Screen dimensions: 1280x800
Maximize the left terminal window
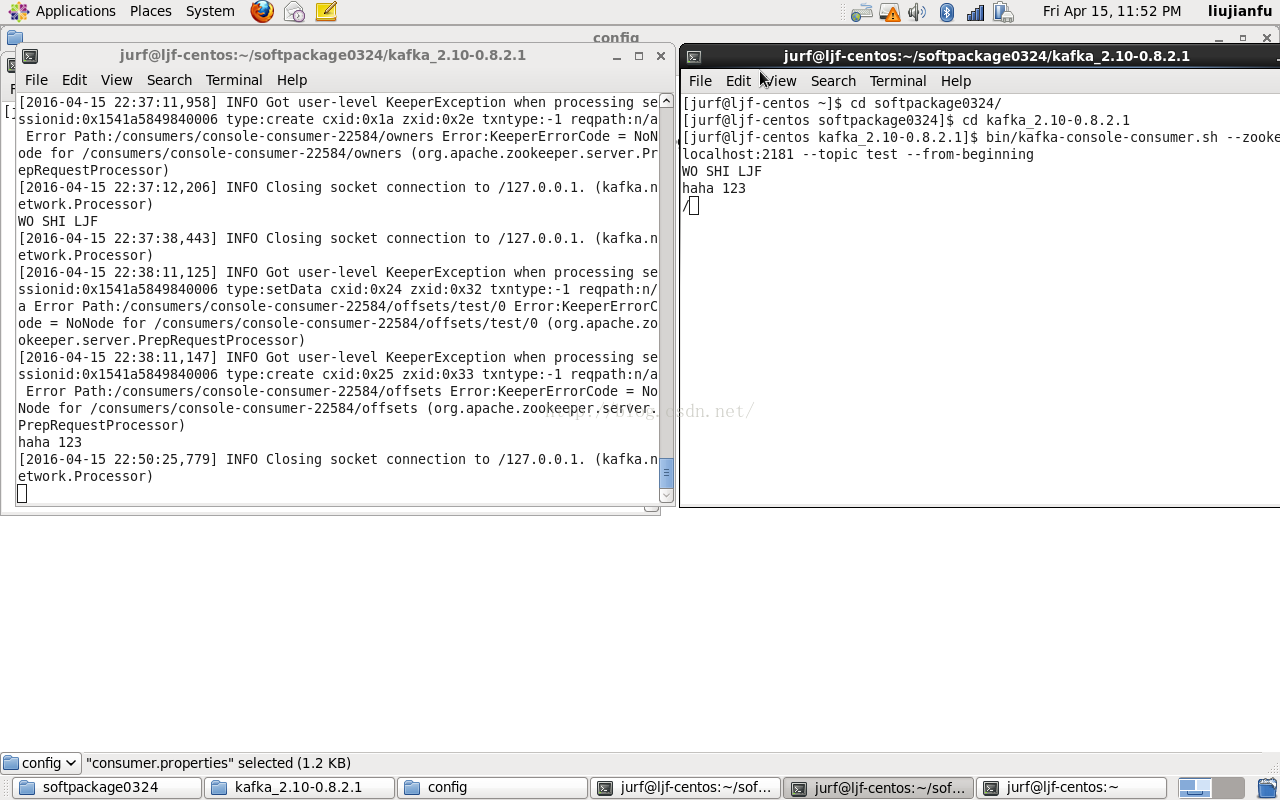pyautogui.click(x=639, y=56)
